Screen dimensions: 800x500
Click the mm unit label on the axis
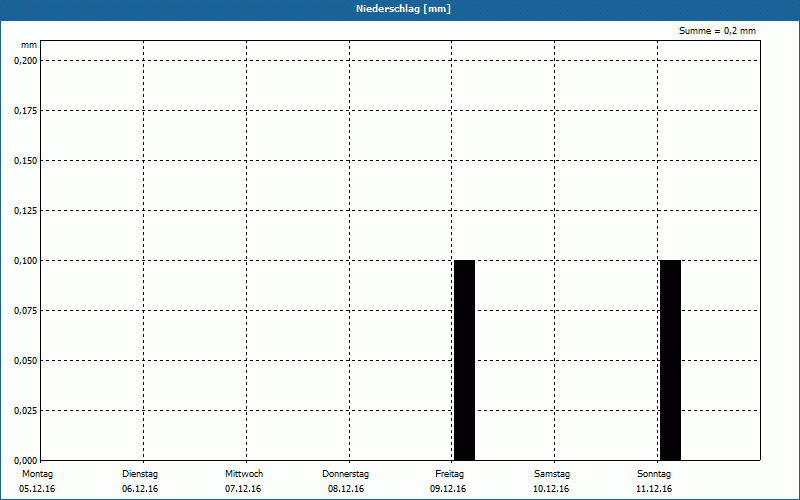point(29,45)
